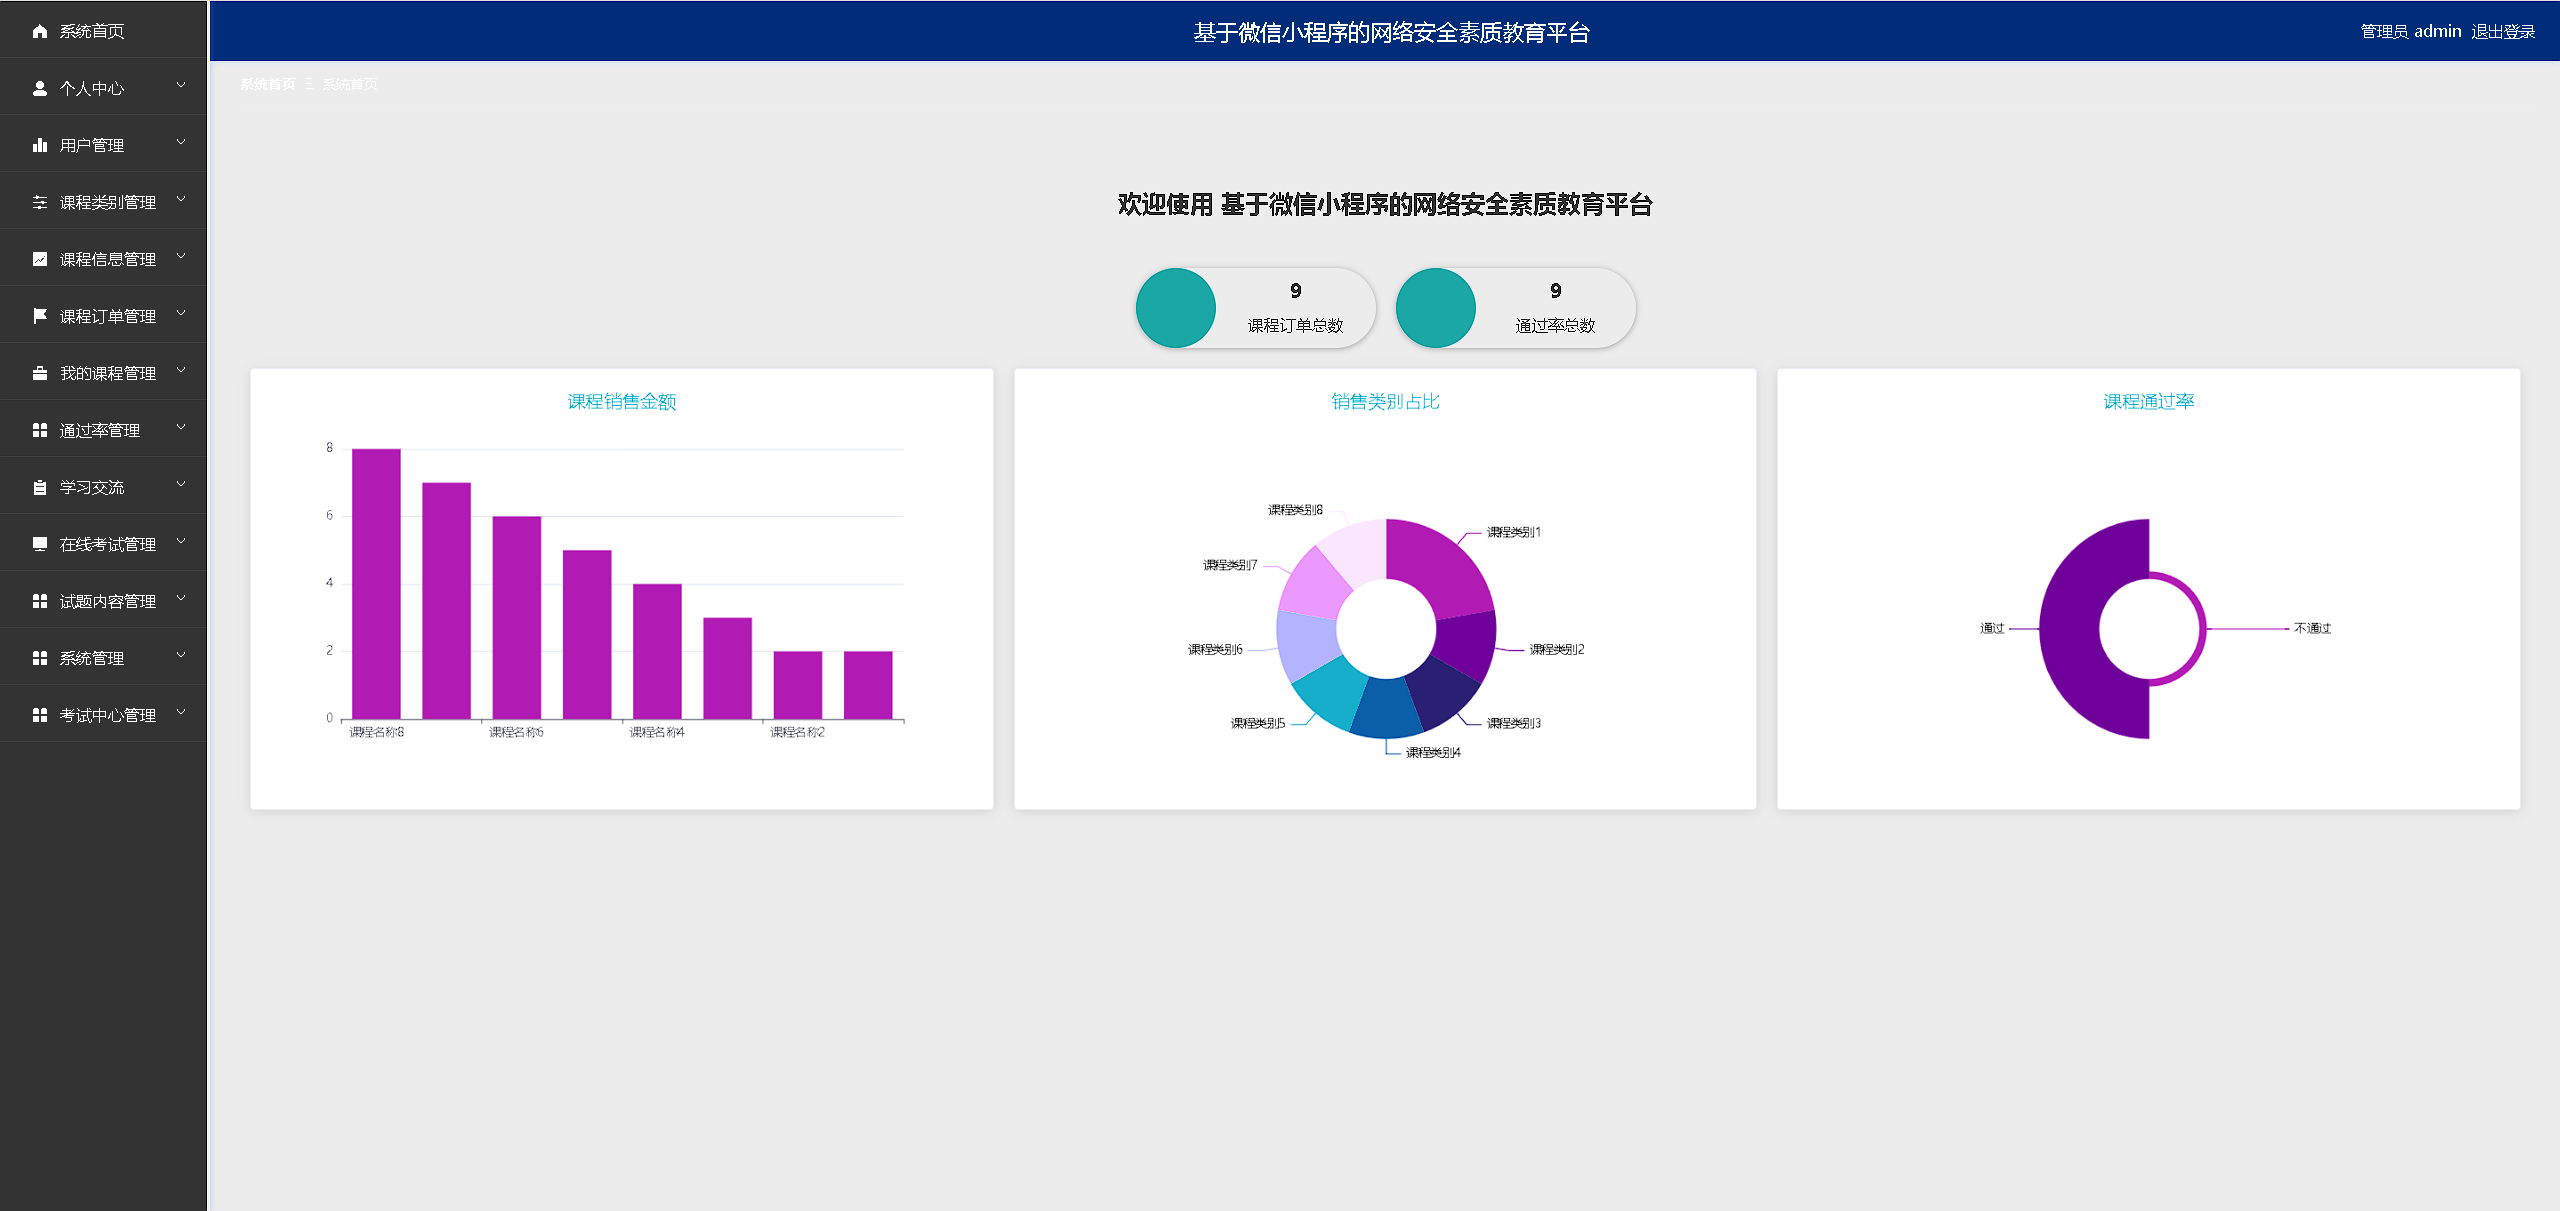
Task: Click the person icon for 个人中心
Action: (x=40, y=89)
